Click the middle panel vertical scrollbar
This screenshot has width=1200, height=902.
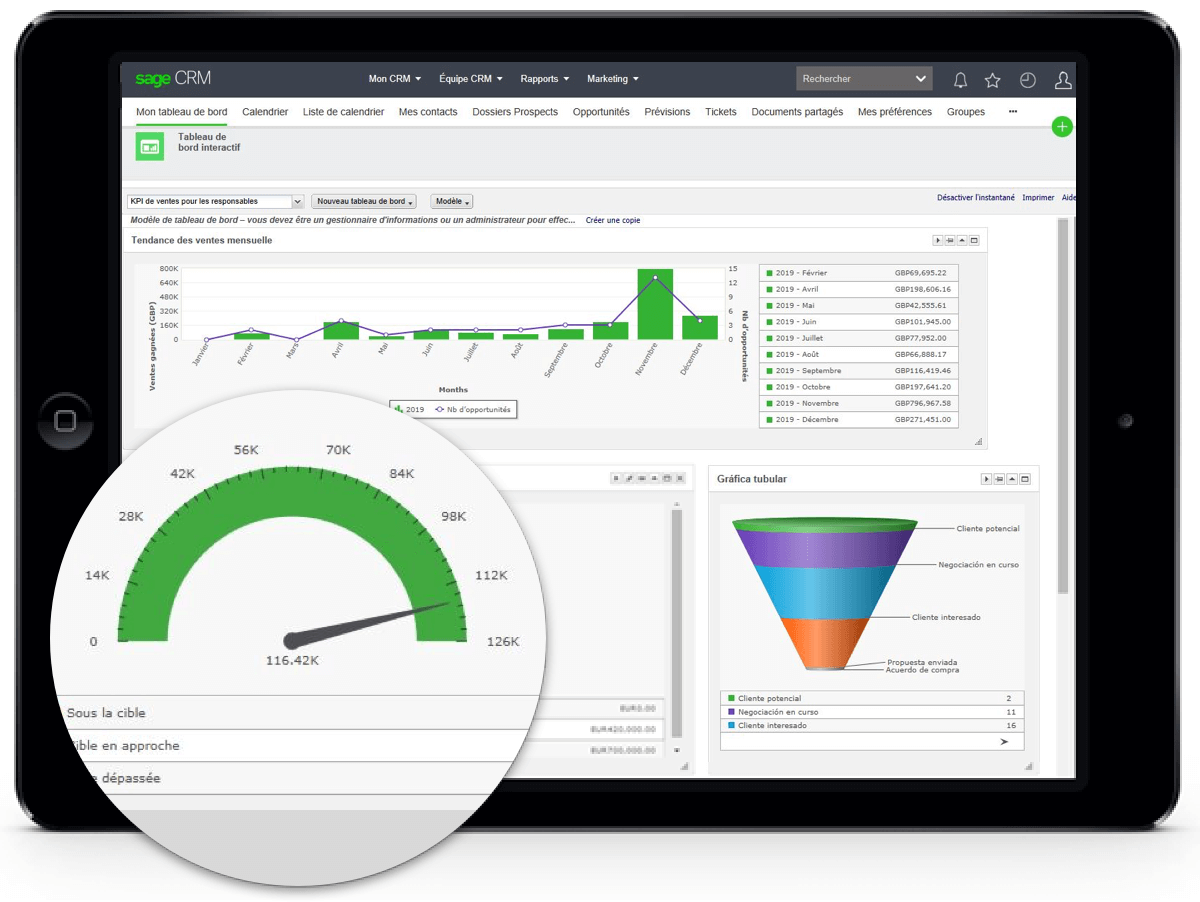[x=676, y=622]
